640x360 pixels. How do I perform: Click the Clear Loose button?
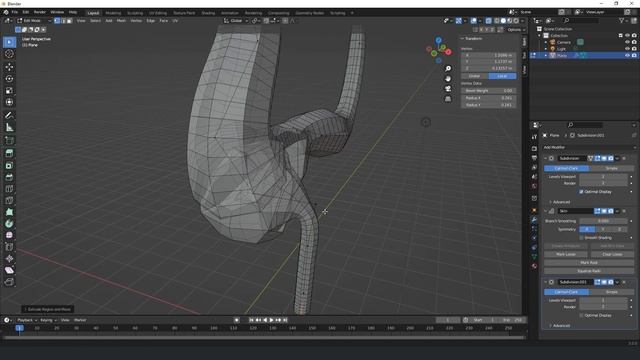(612, 254)
